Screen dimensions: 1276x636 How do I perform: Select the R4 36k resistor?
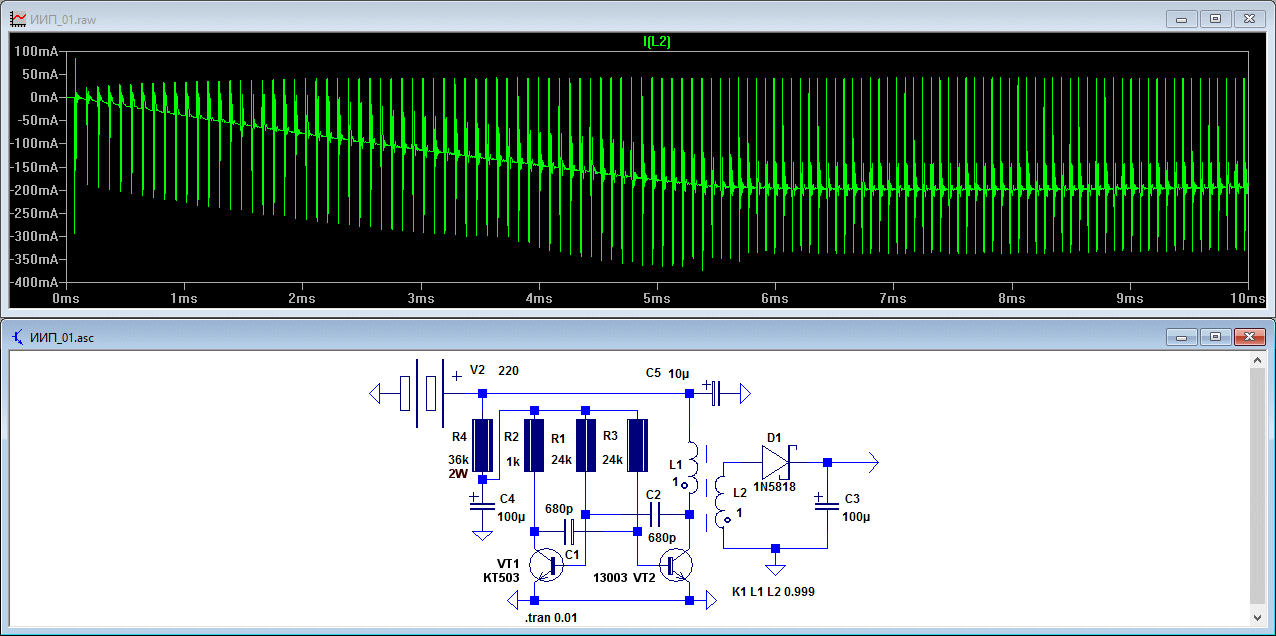483,445
